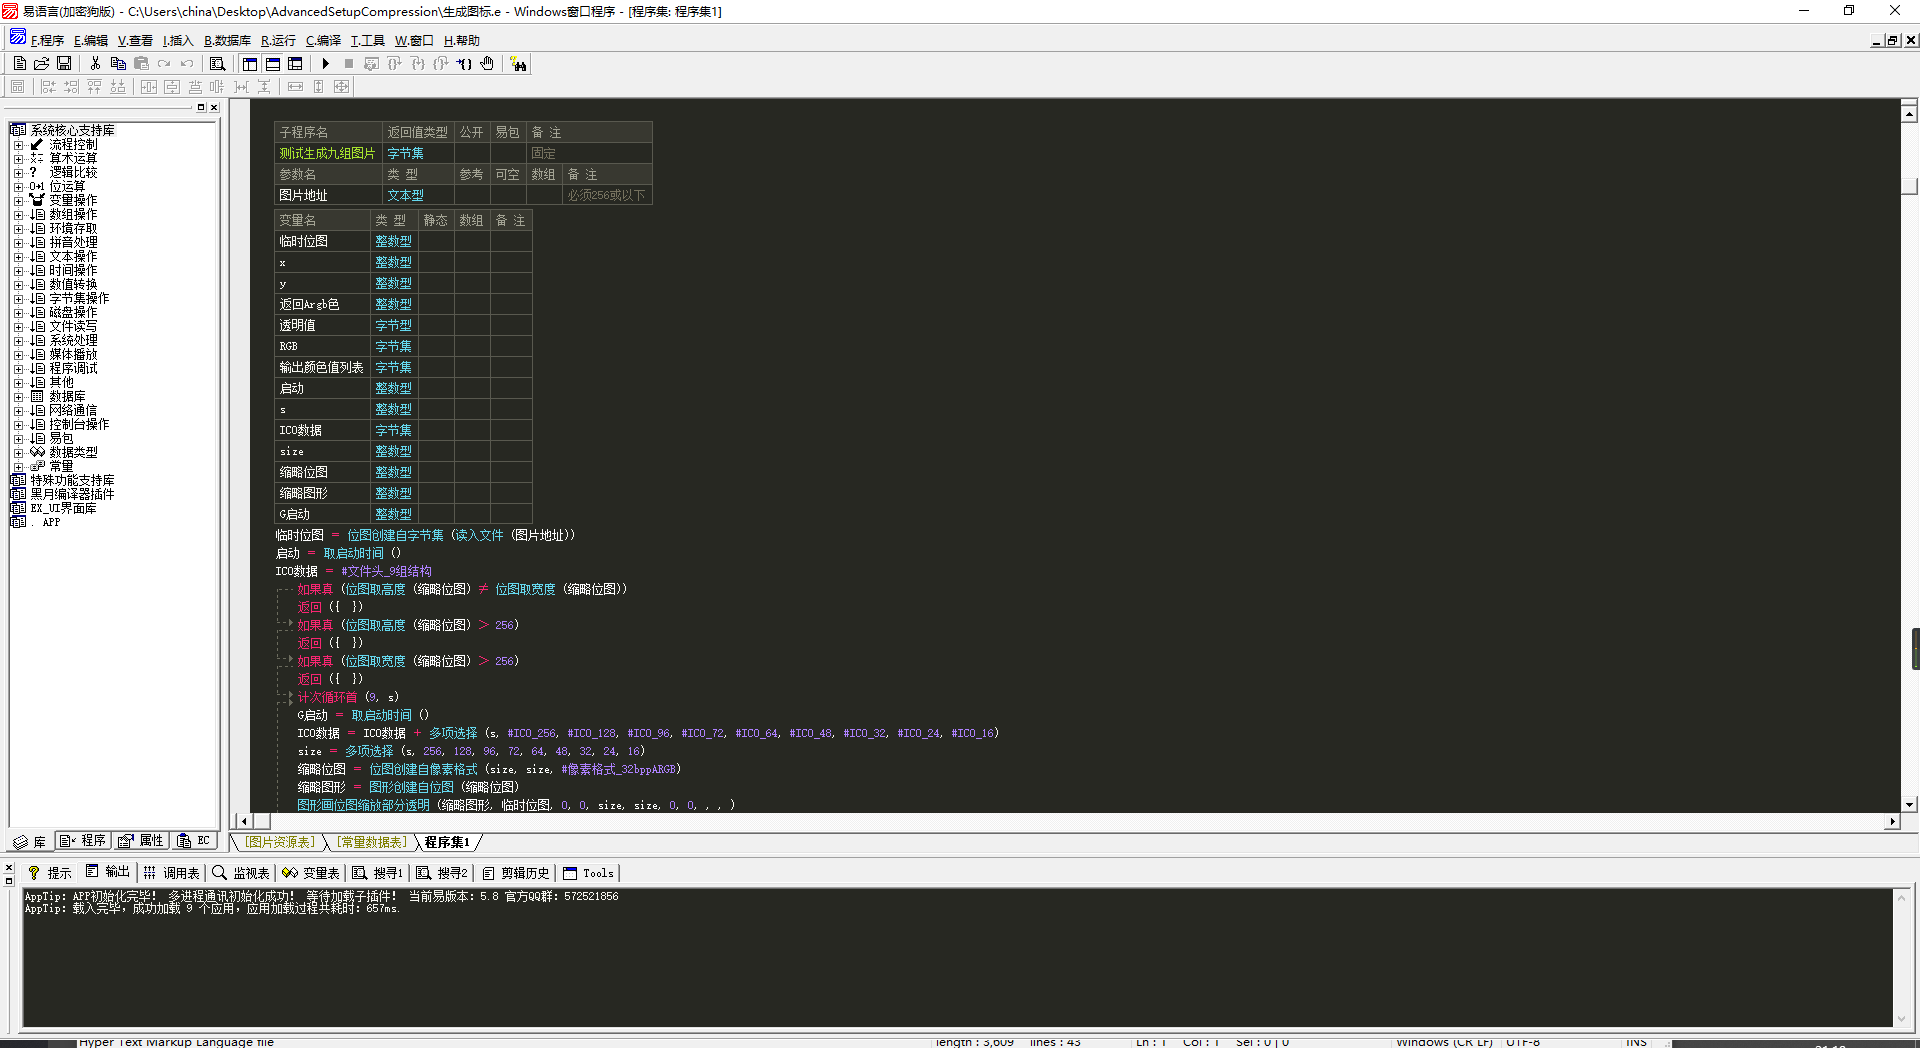Click the binoculars help search icon

(518, 64)
